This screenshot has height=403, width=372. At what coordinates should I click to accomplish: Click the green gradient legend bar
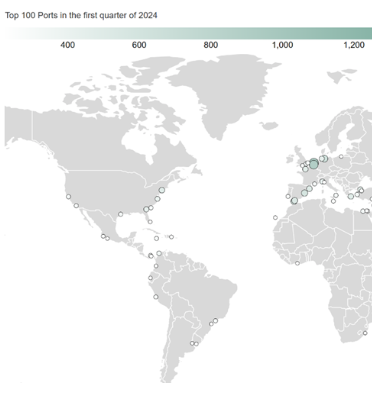pos(188,33)
